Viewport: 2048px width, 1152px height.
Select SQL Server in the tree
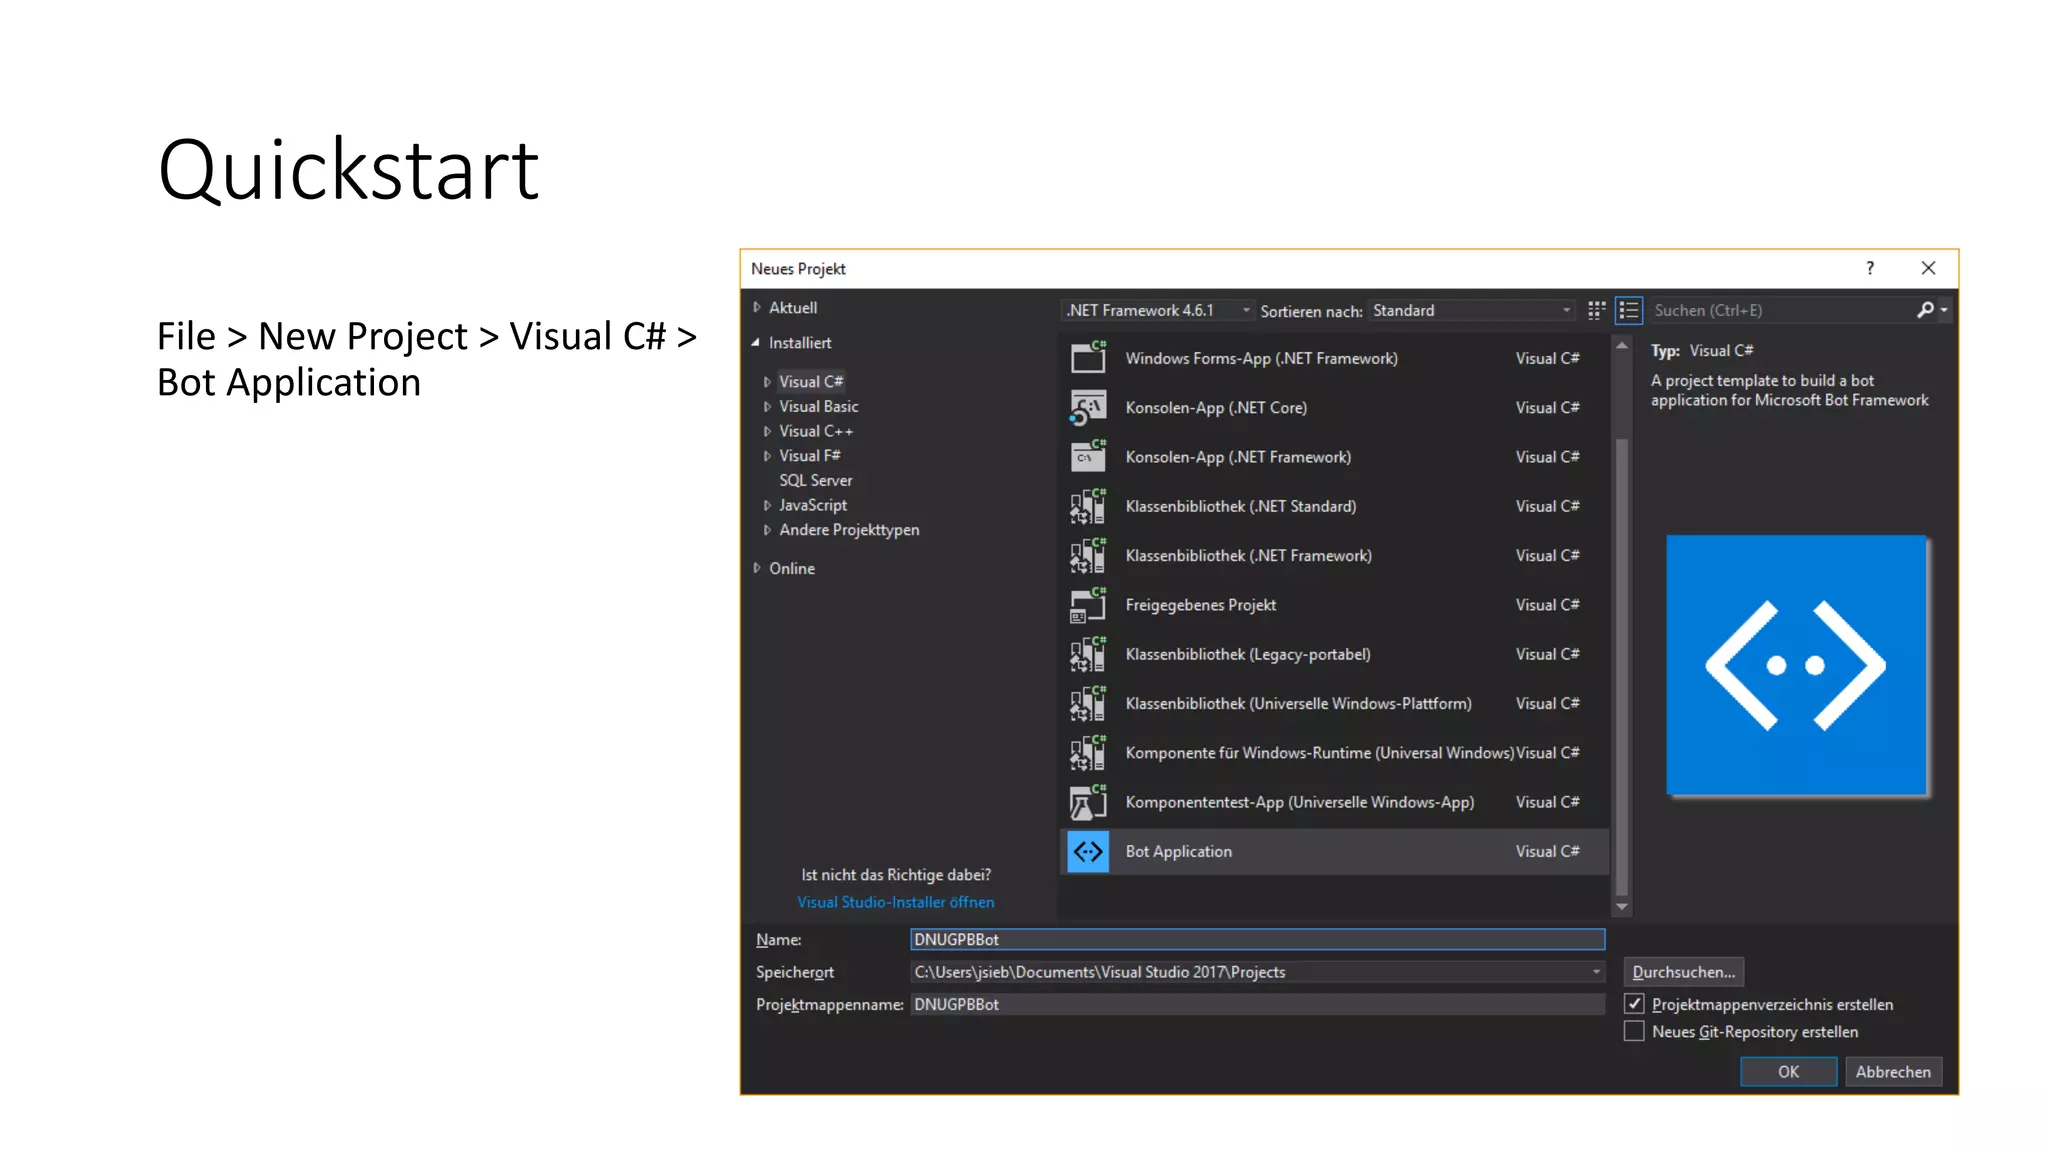(x=816, y=480)
